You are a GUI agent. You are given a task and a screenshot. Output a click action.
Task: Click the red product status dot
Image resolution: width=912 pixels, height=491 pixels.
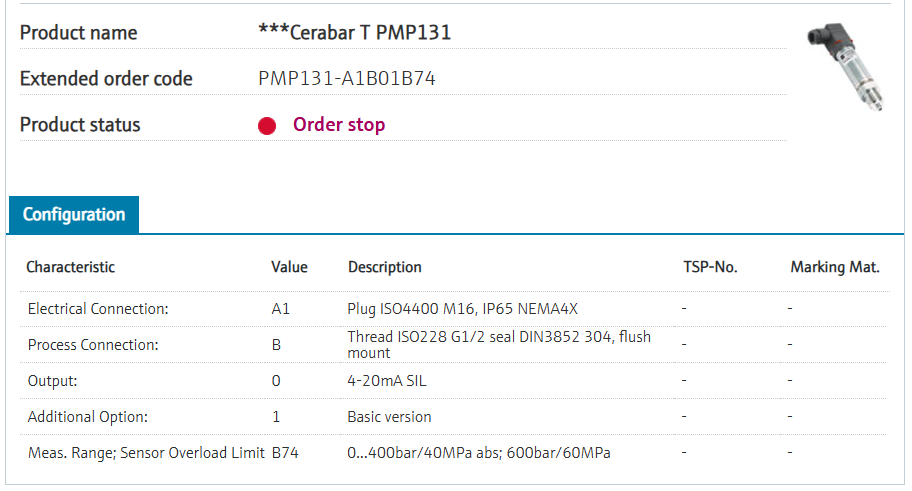click(267, 126)
